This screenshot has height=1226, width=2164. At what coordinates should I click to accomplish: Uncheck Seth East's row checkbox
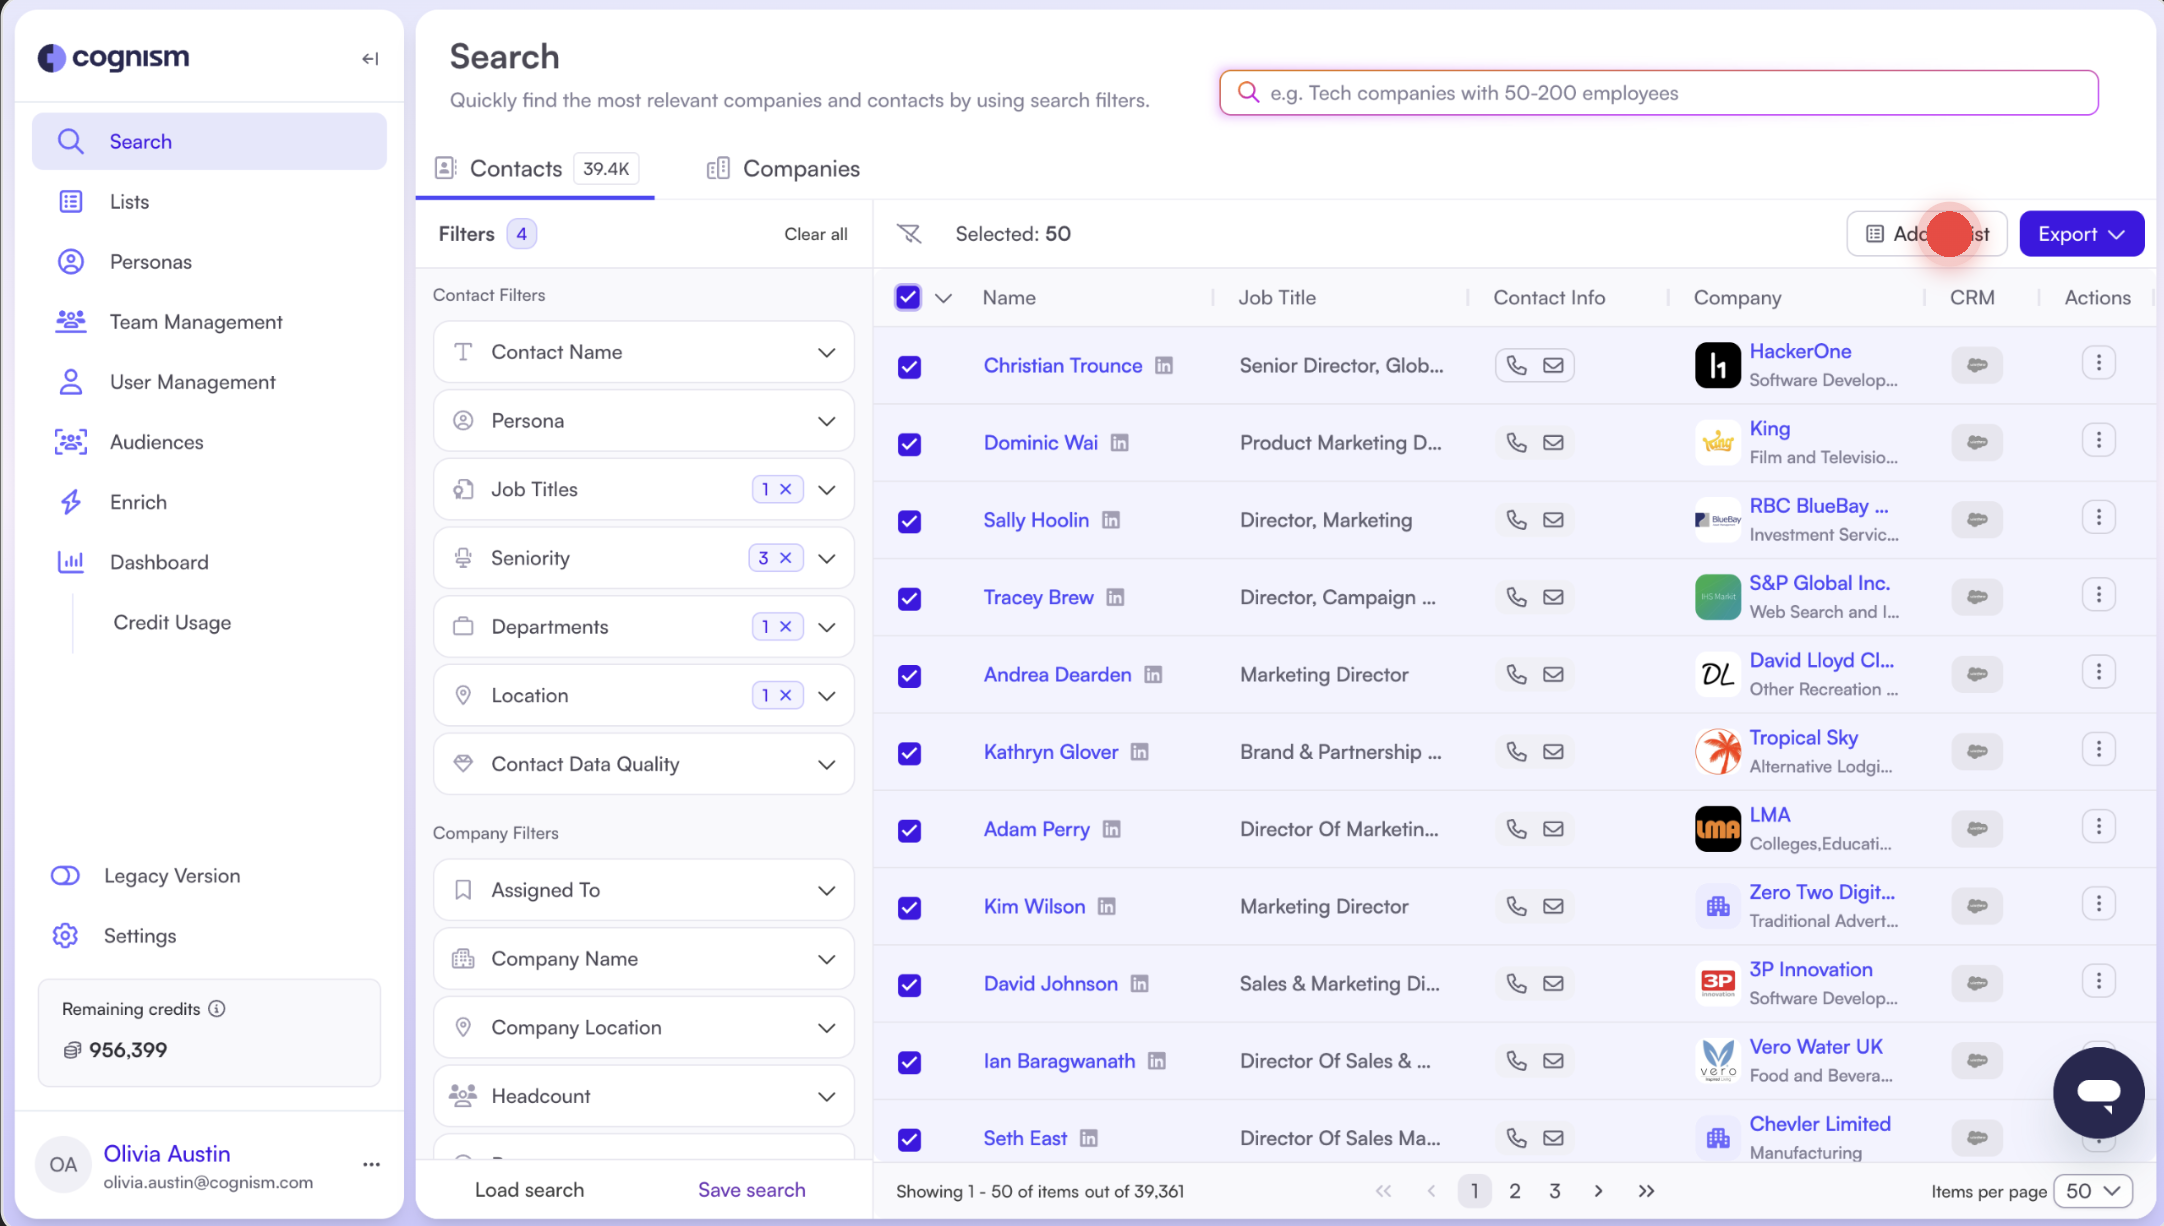tap(909, 1140)
